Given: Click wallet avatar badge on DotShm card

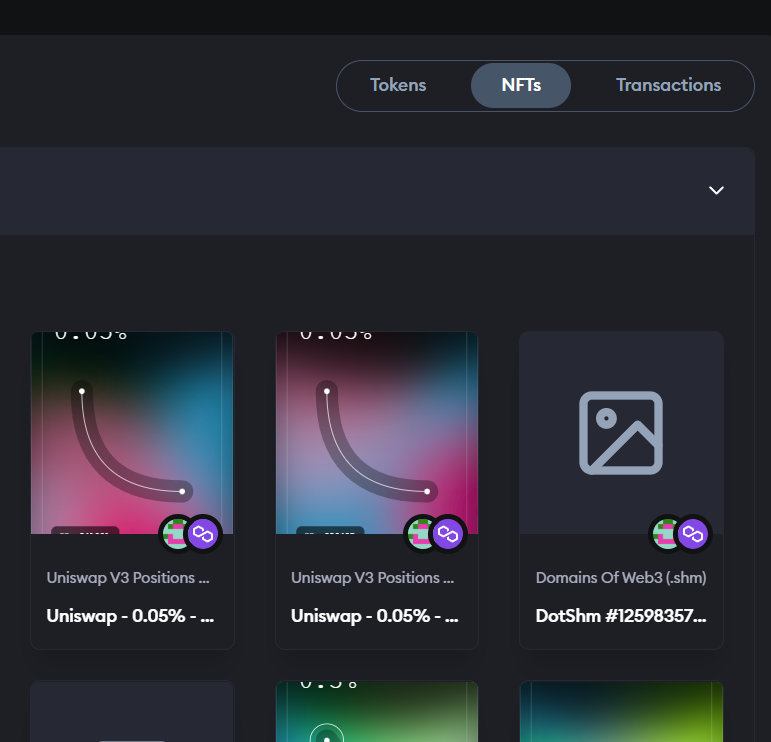Looking at the screenshot, I should click(x=666, y=534).
